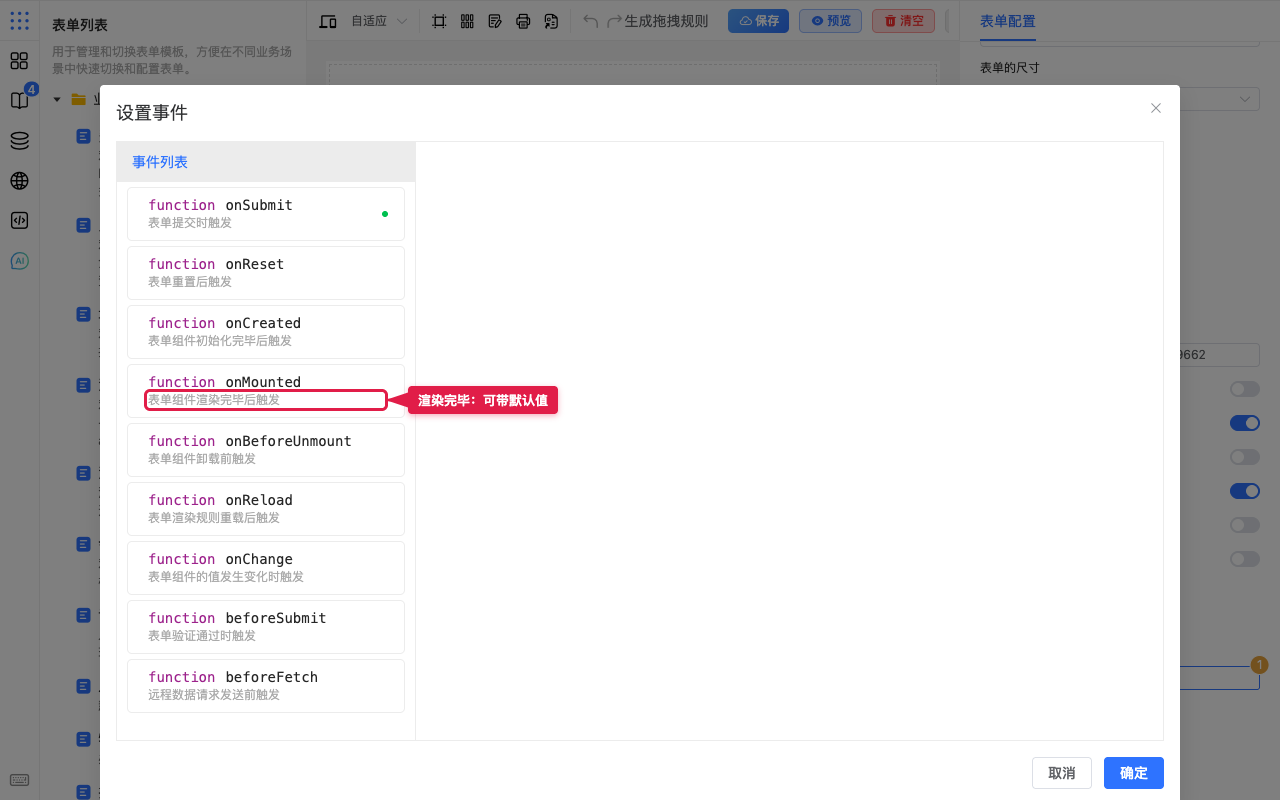
Task: Click the print icon in top toolbar
Action: click(x=523, y=21)
